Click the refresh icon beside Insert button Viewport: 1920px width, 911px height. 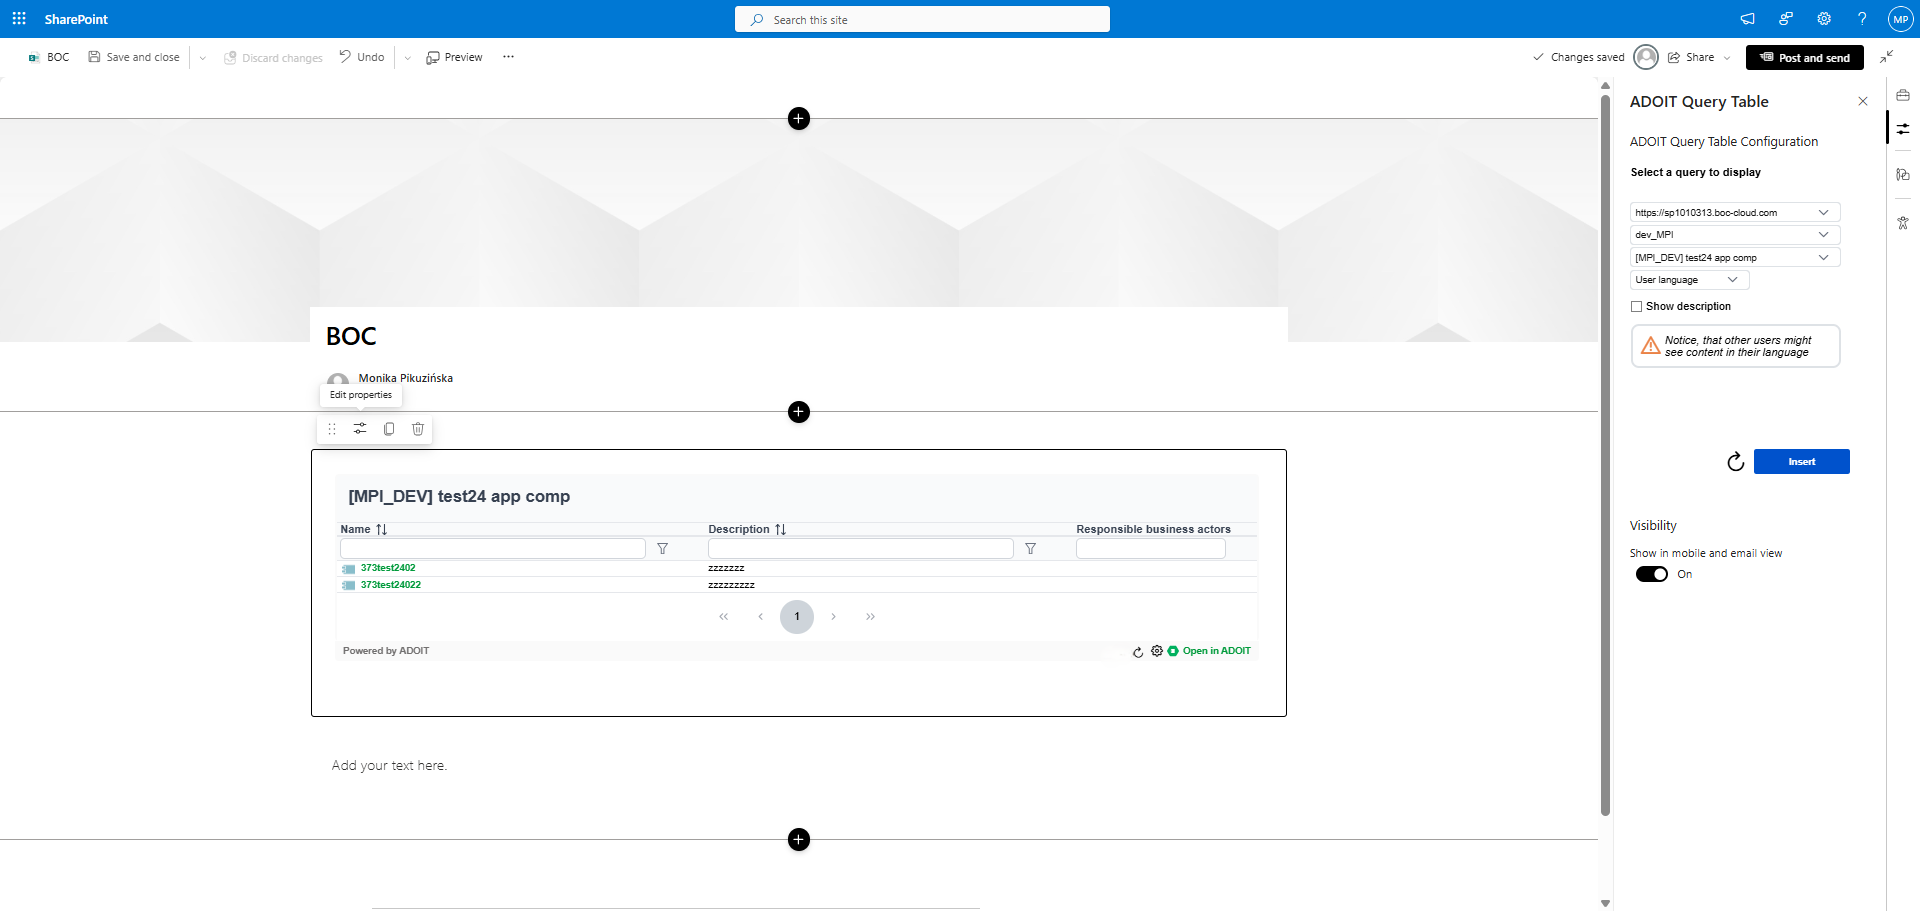tap(1735, 462)
